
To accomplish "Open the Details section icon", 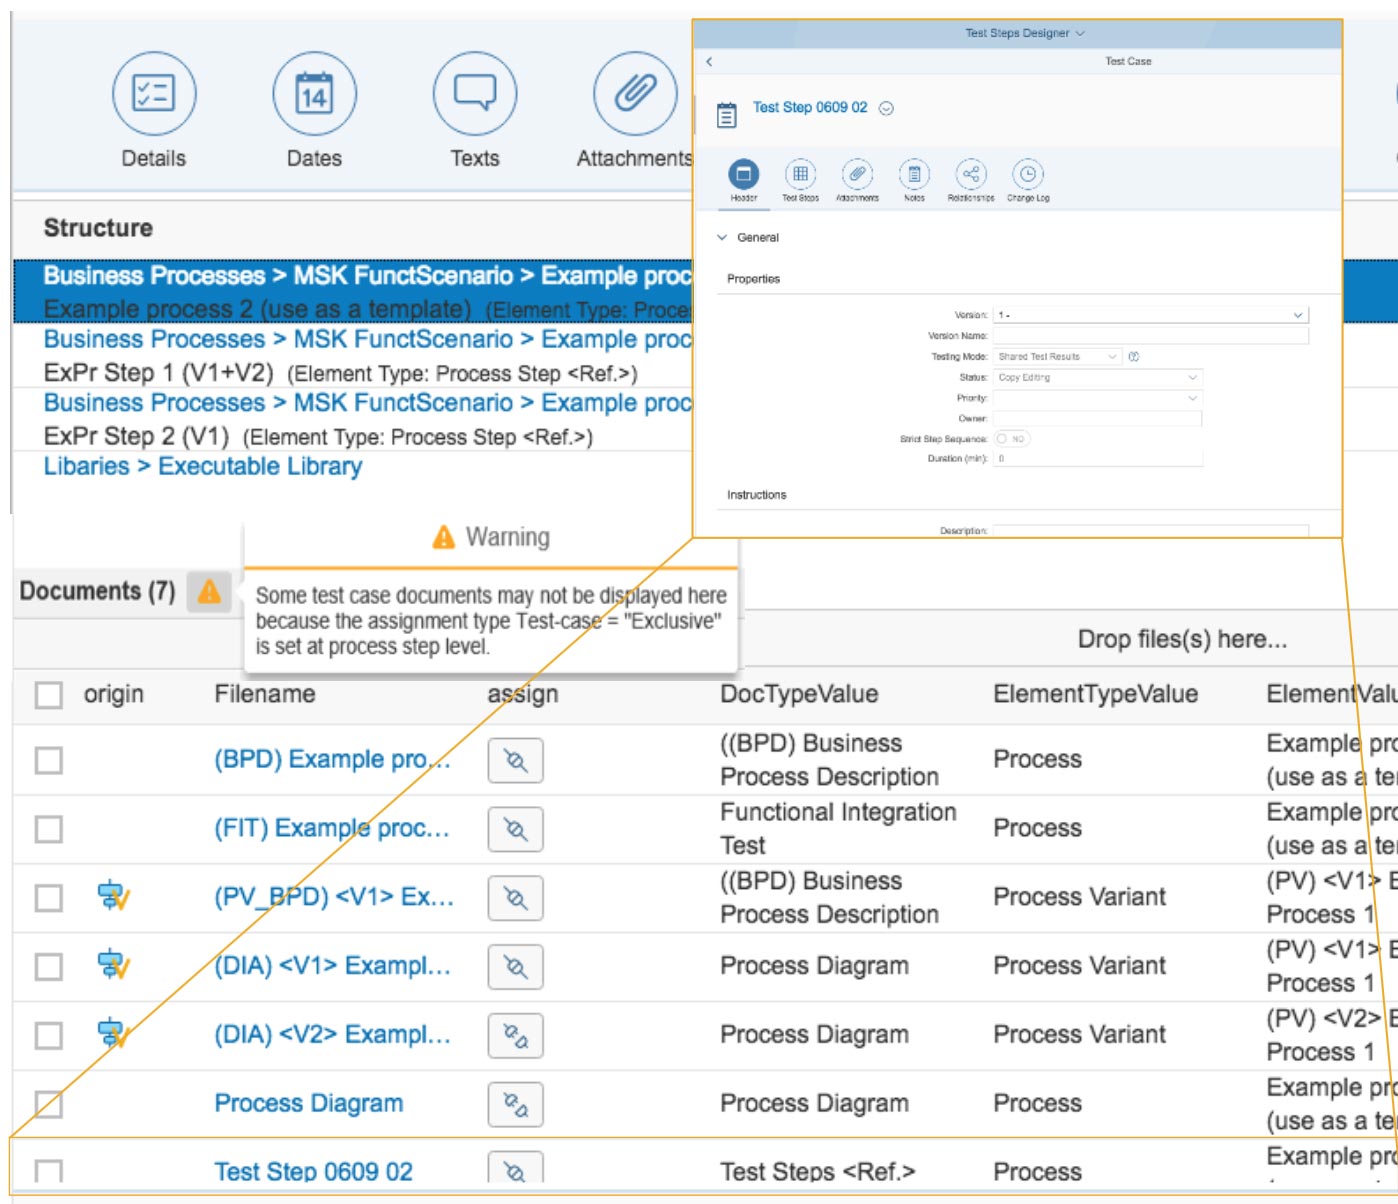I will (153, 94).
